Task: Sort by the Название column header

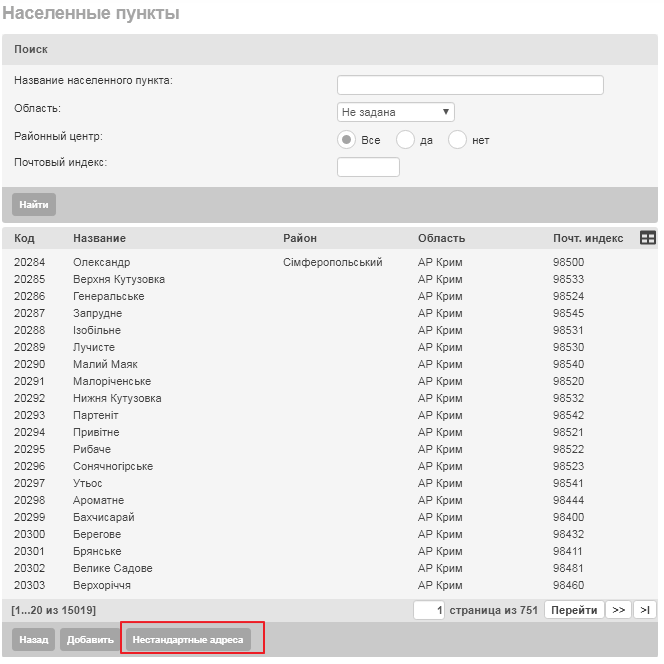Action: click(99, 238)
